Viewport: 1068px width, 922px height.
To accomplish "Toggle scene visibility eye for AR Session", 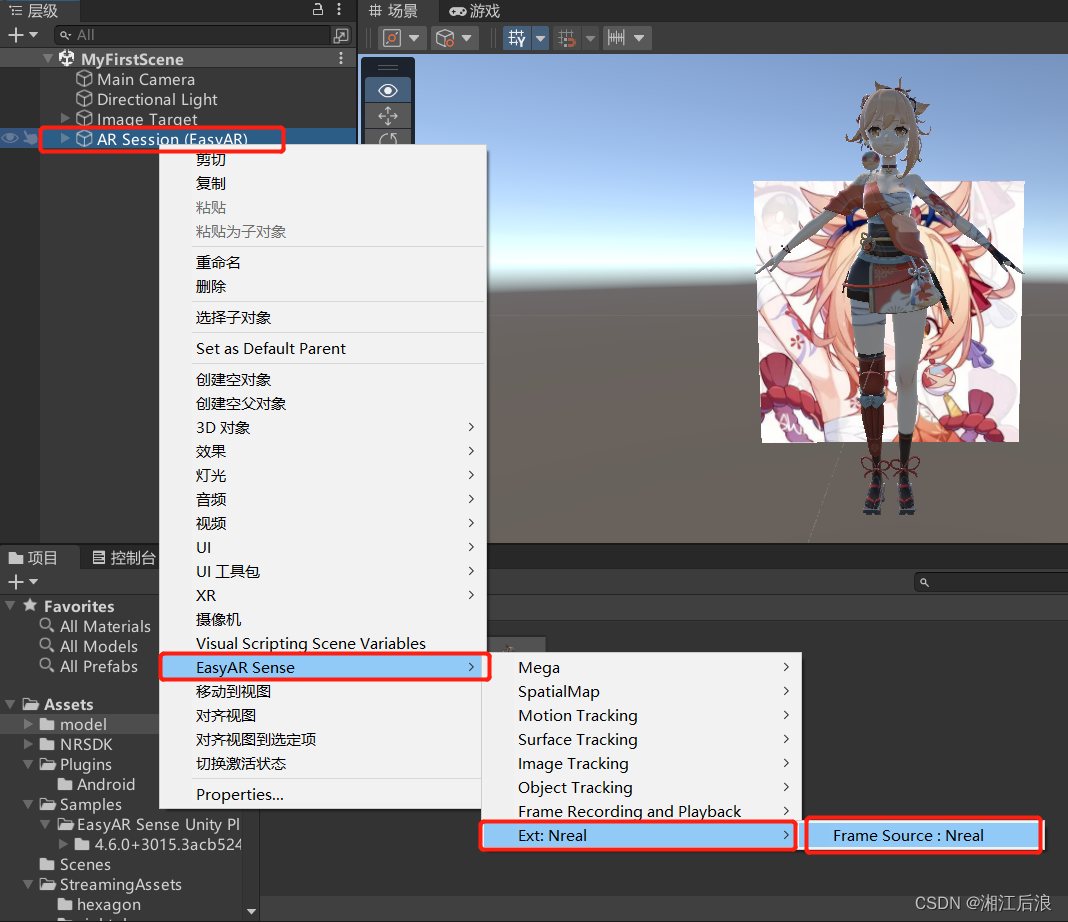I will (x=10, y=138).
